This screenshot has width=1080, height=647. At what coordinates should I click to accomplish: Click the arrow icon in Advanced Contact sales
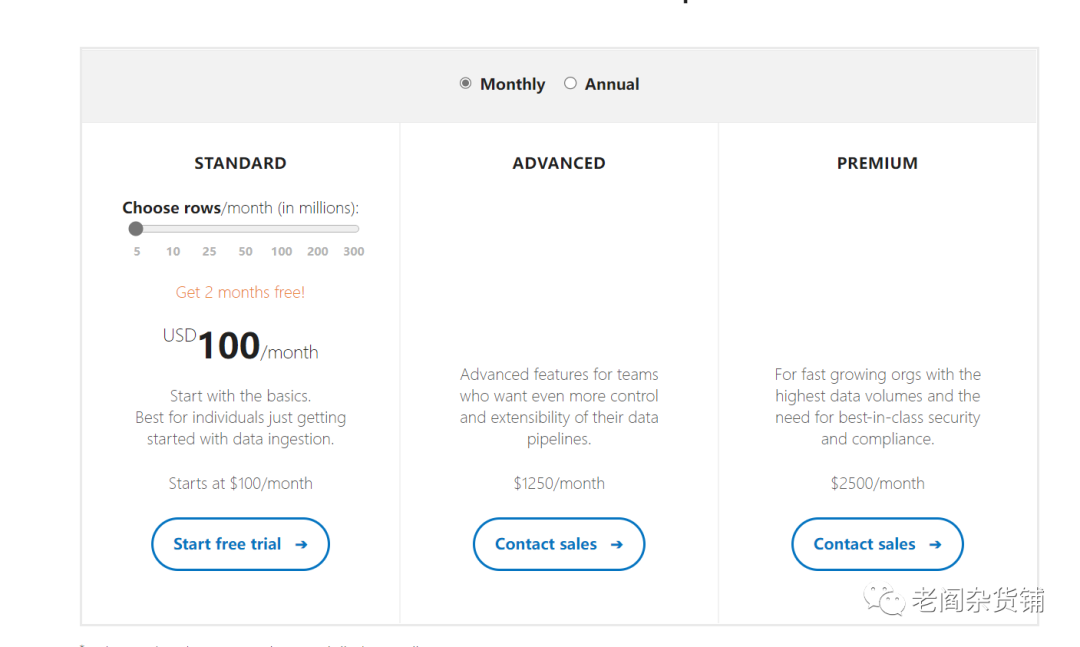[x=617, y=545]
